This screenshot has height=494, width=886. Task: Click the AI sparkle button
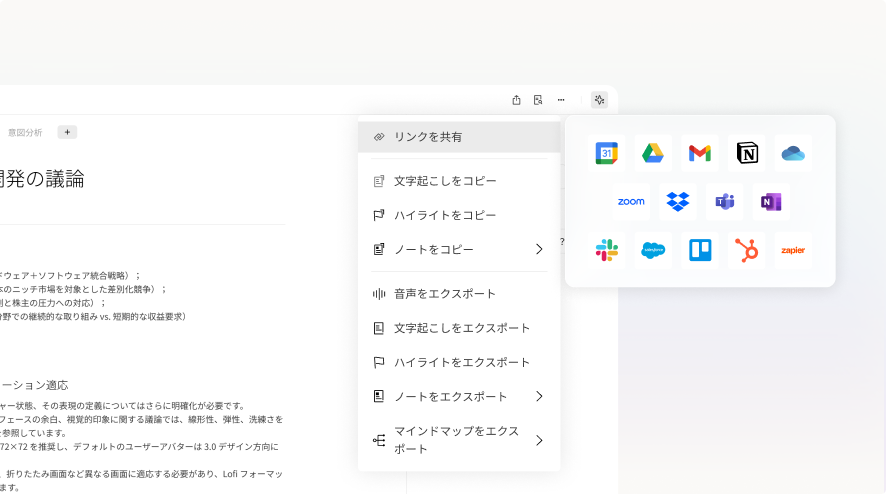[599, 100]
